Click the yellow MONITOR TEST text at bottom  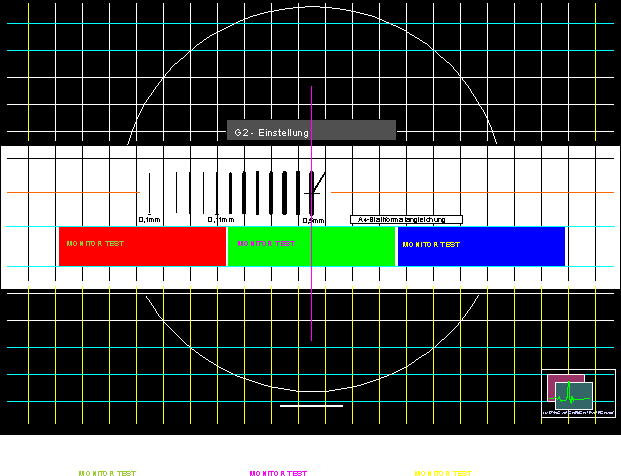pos(443,472)
